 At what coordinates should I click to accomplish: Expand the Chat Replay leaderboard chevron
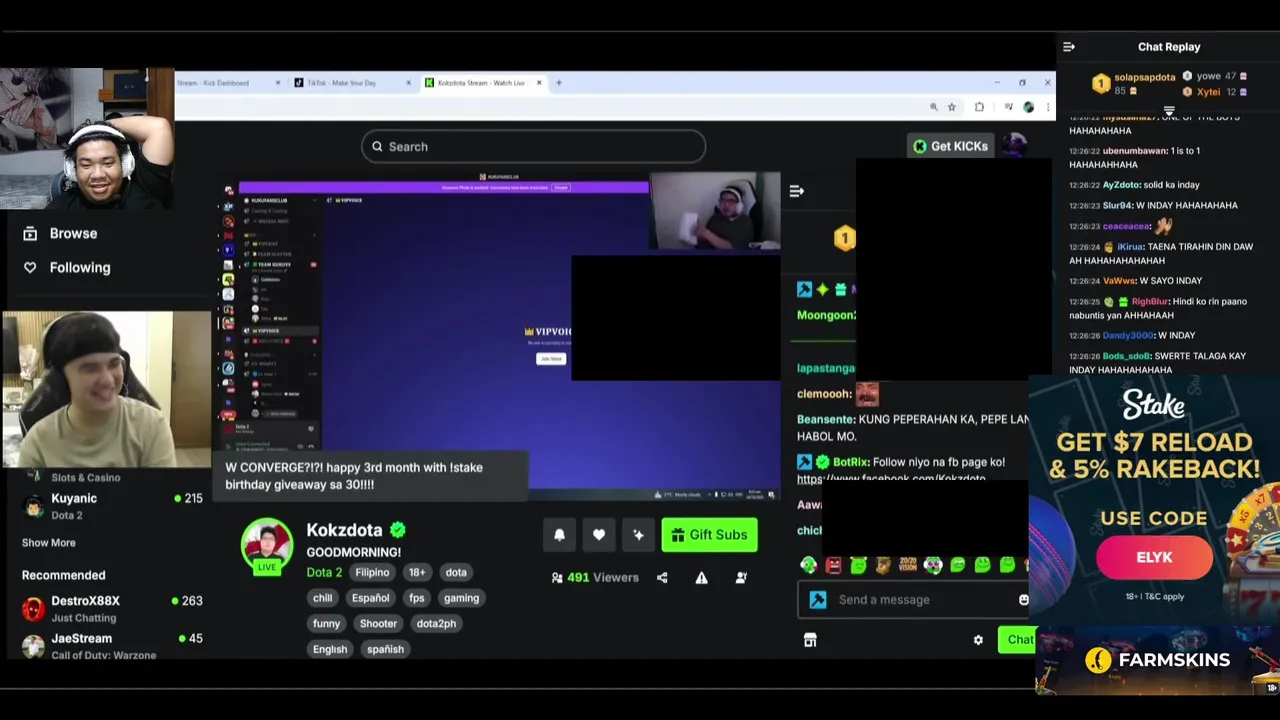[1169, 110]
